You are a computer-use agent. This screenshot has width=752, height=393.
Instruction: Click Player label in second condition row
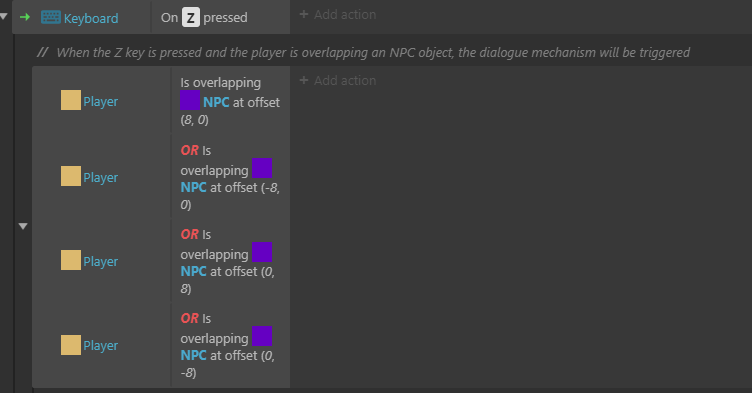tap(101, 177)
